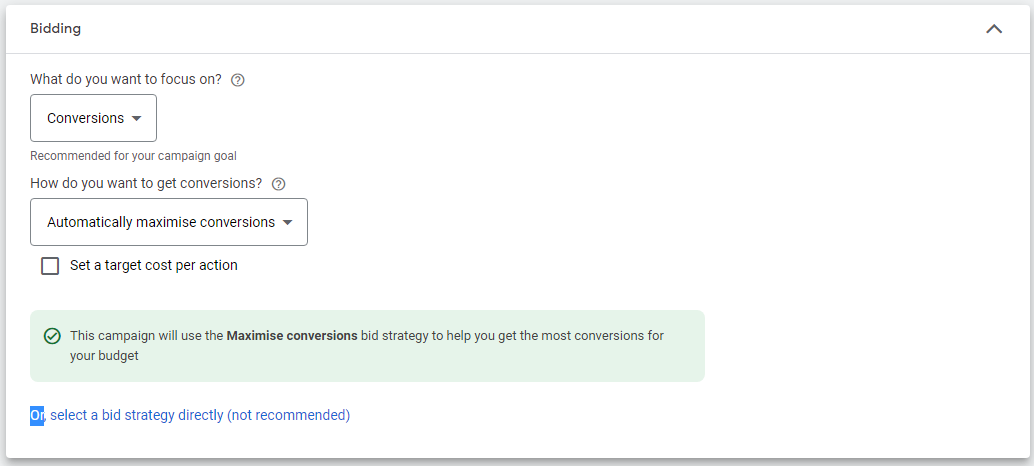Click the '(not recommended)' part of link

click(x=289, y=415)
